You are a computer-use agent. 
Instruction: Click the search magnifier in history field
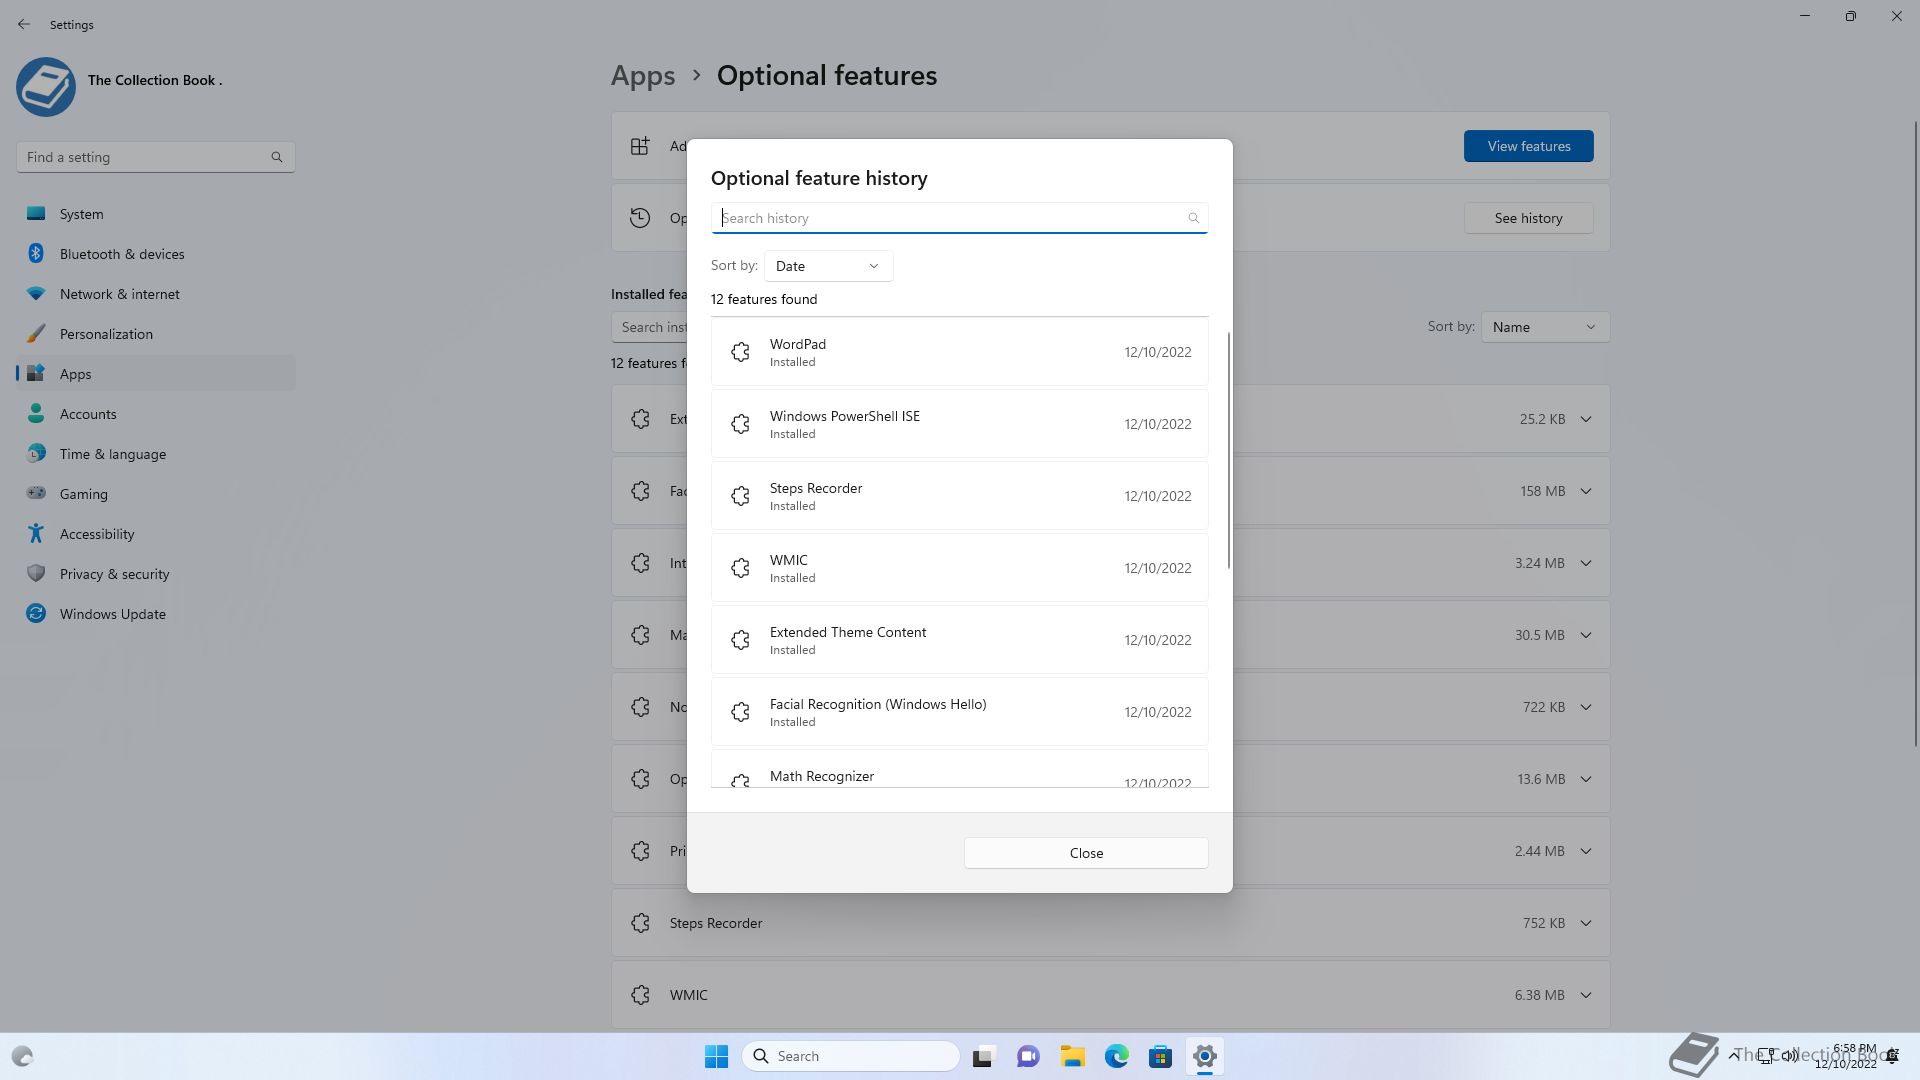1193,218
